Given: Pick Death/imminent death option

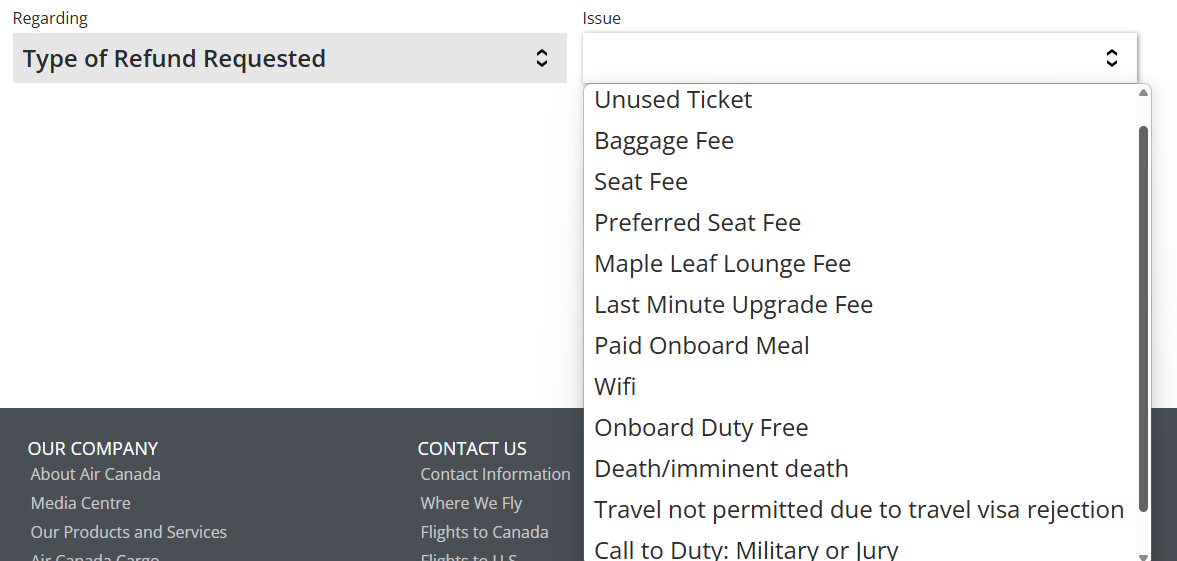Looking at the screenshot, I should point(721,469).
